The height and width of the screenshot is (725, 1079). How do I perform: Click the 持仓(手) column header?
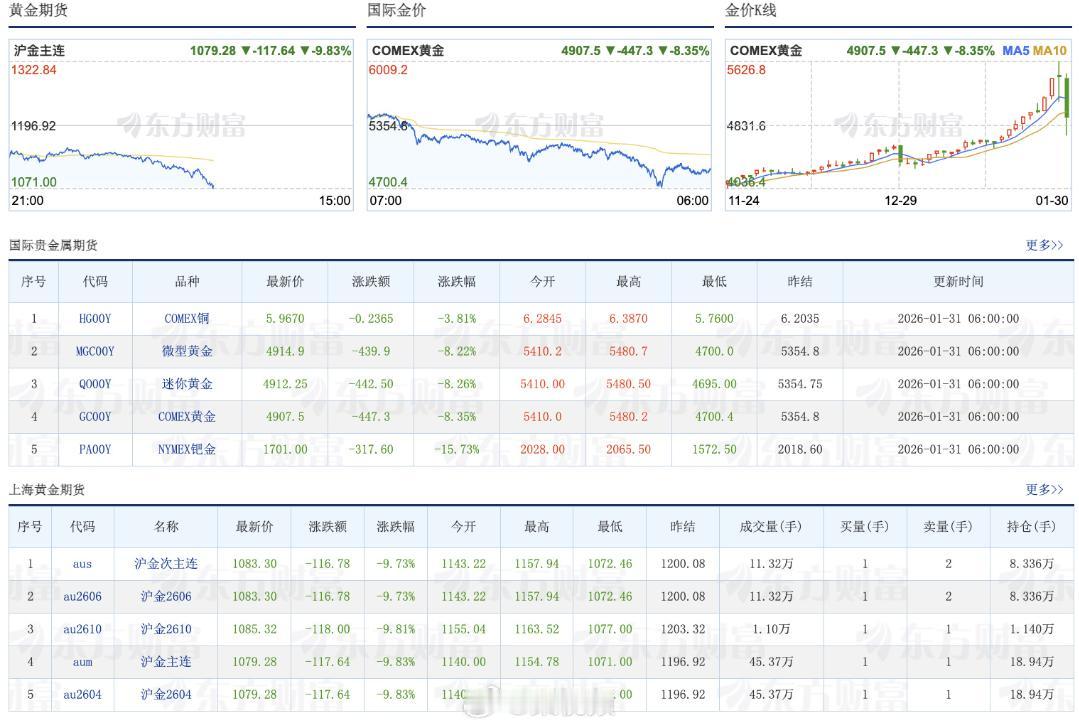tap(1031, 526)
